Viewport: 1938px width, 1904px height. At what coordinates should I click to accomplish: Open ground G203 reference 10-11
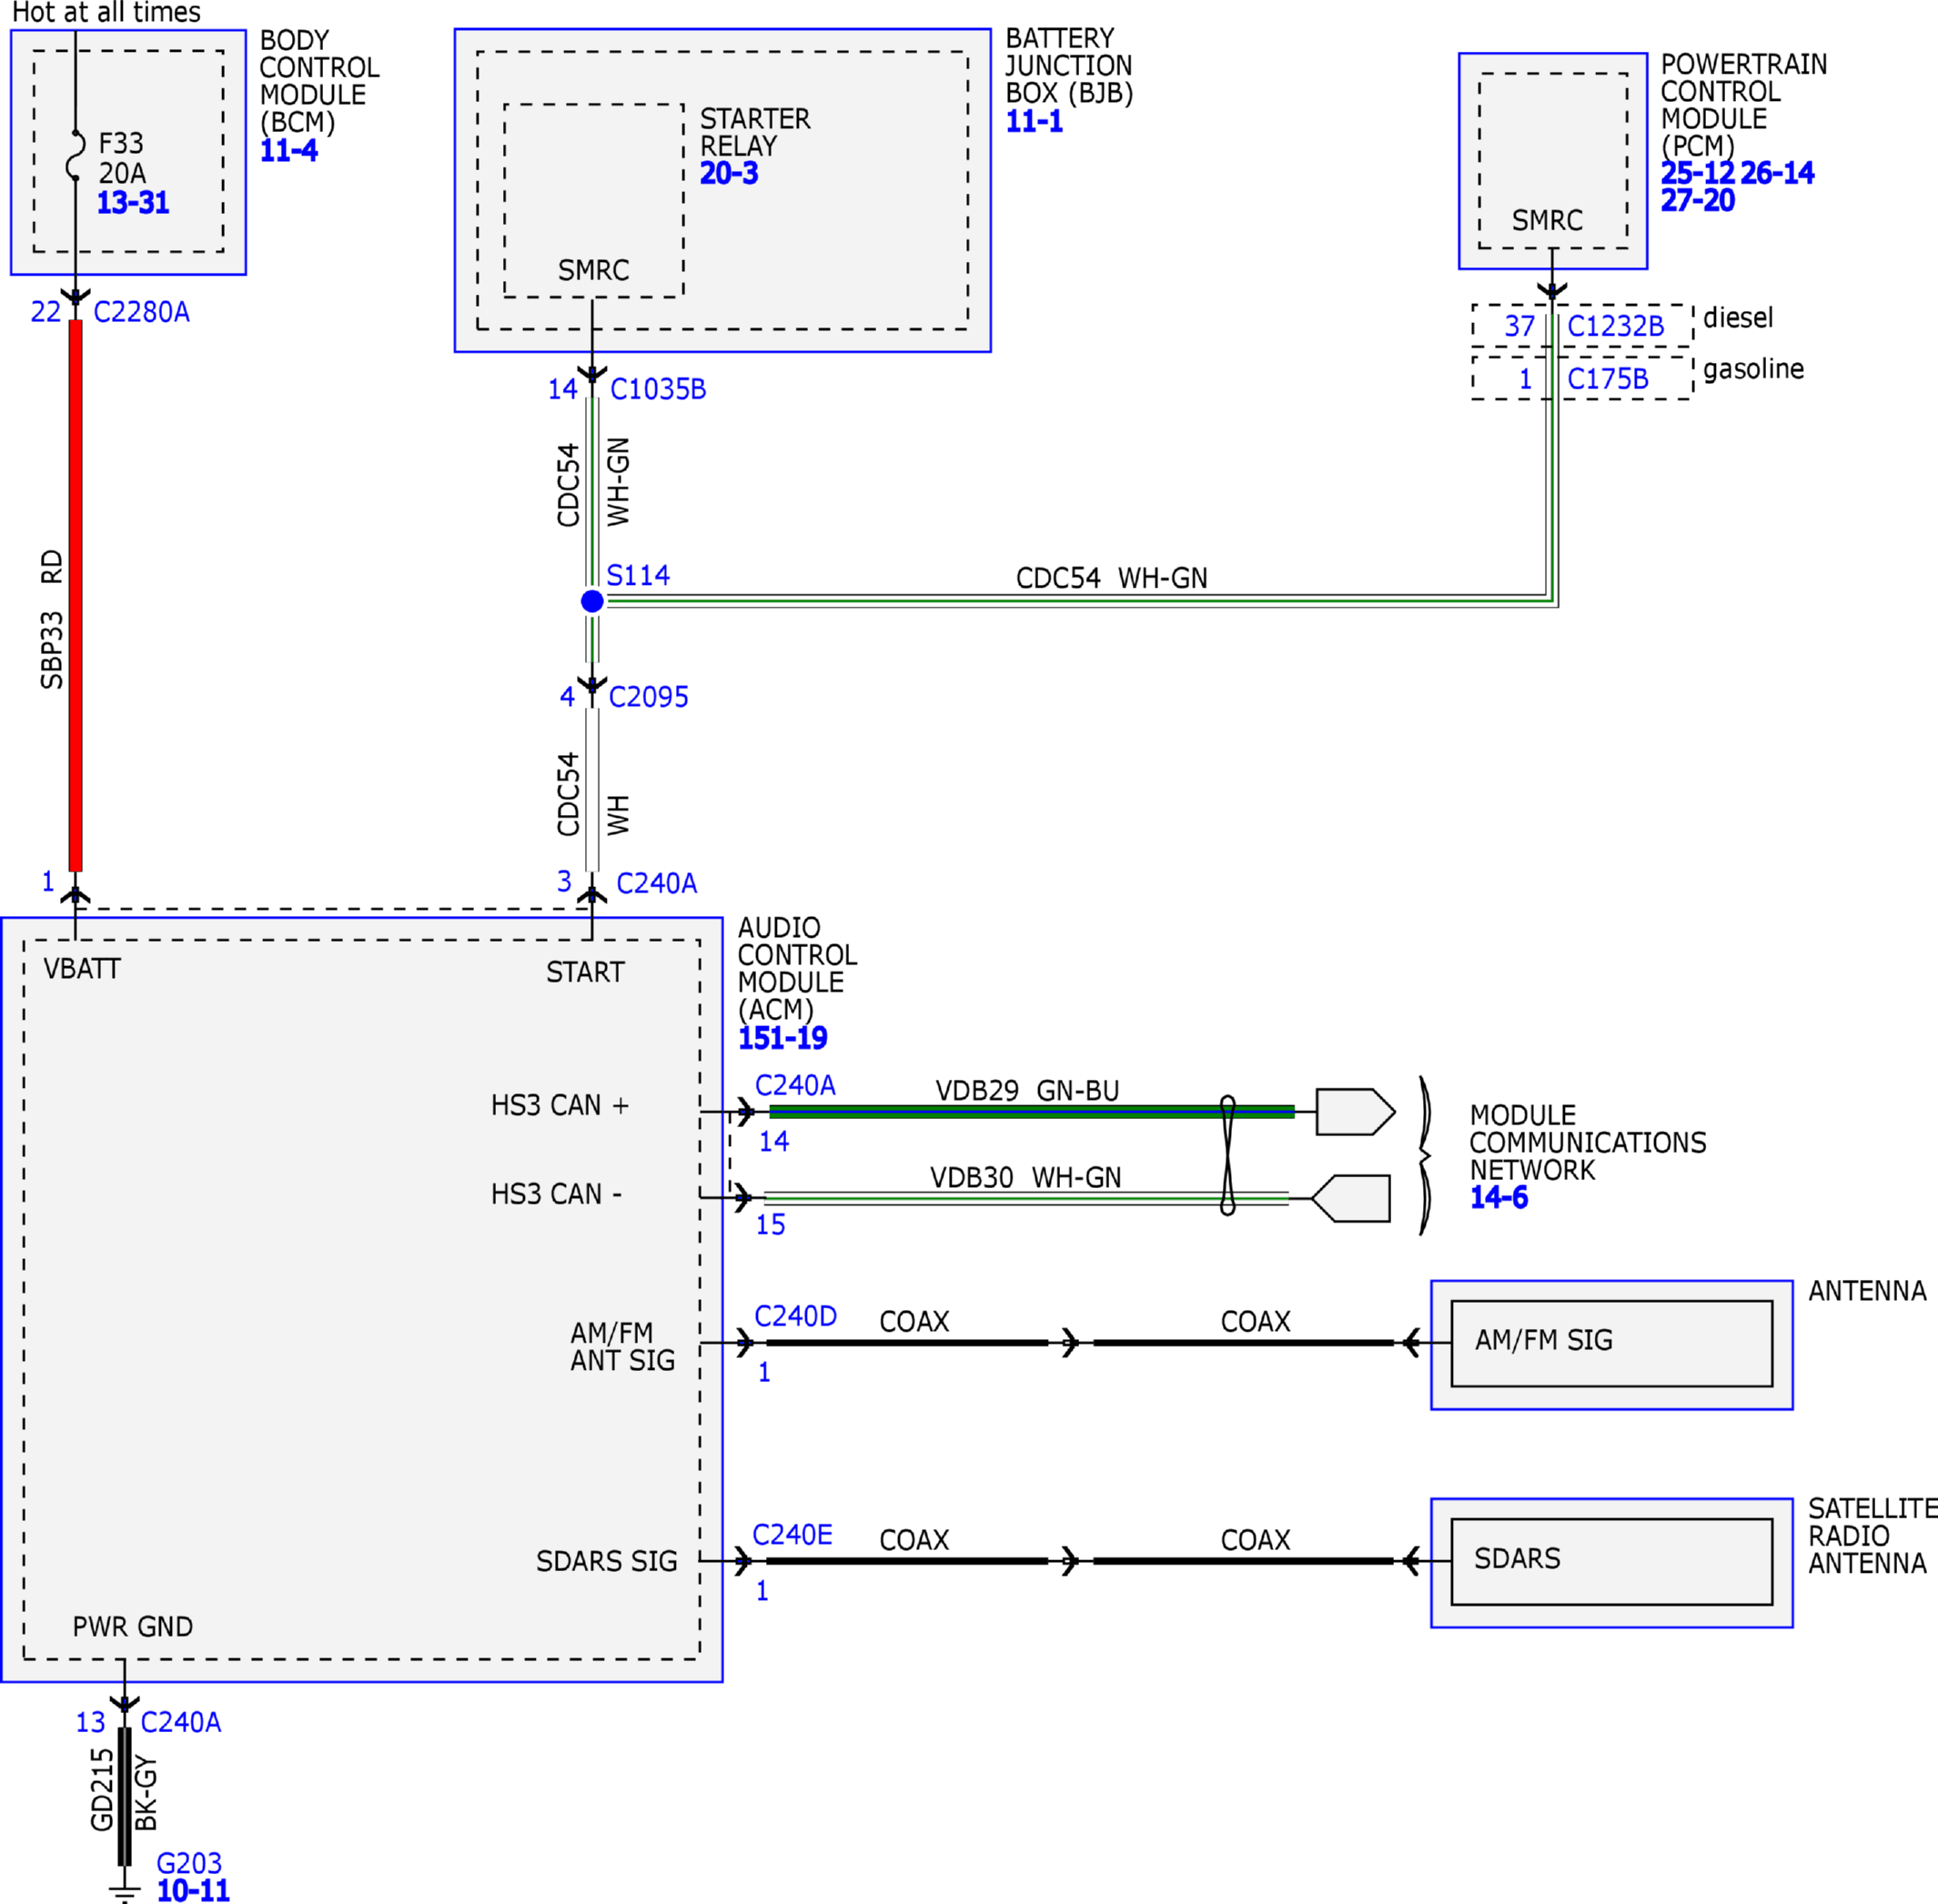(x=193, y=1890)
